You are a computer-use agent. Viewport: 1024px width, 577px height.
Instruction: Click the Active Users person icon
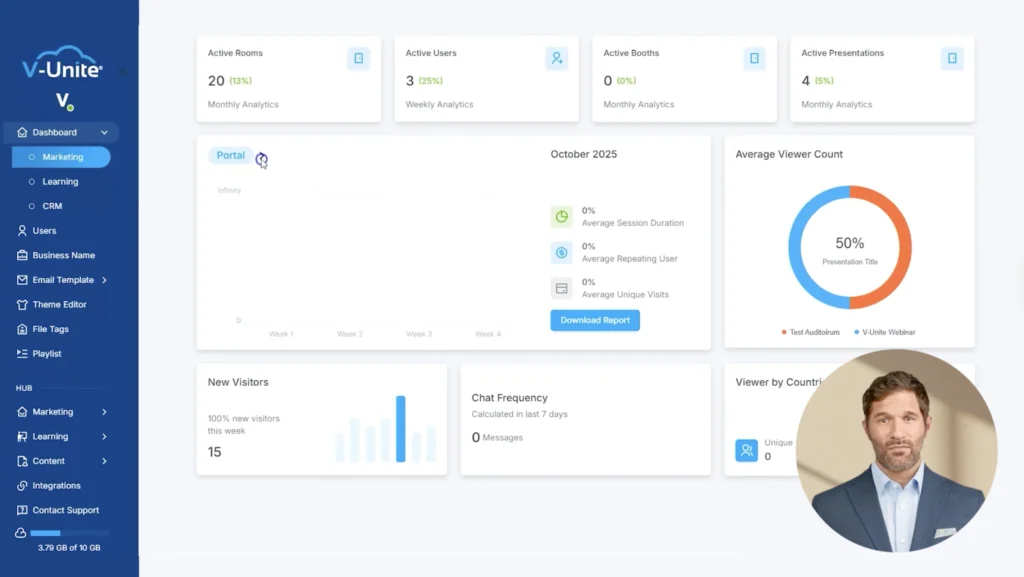[x=556, y=58]
